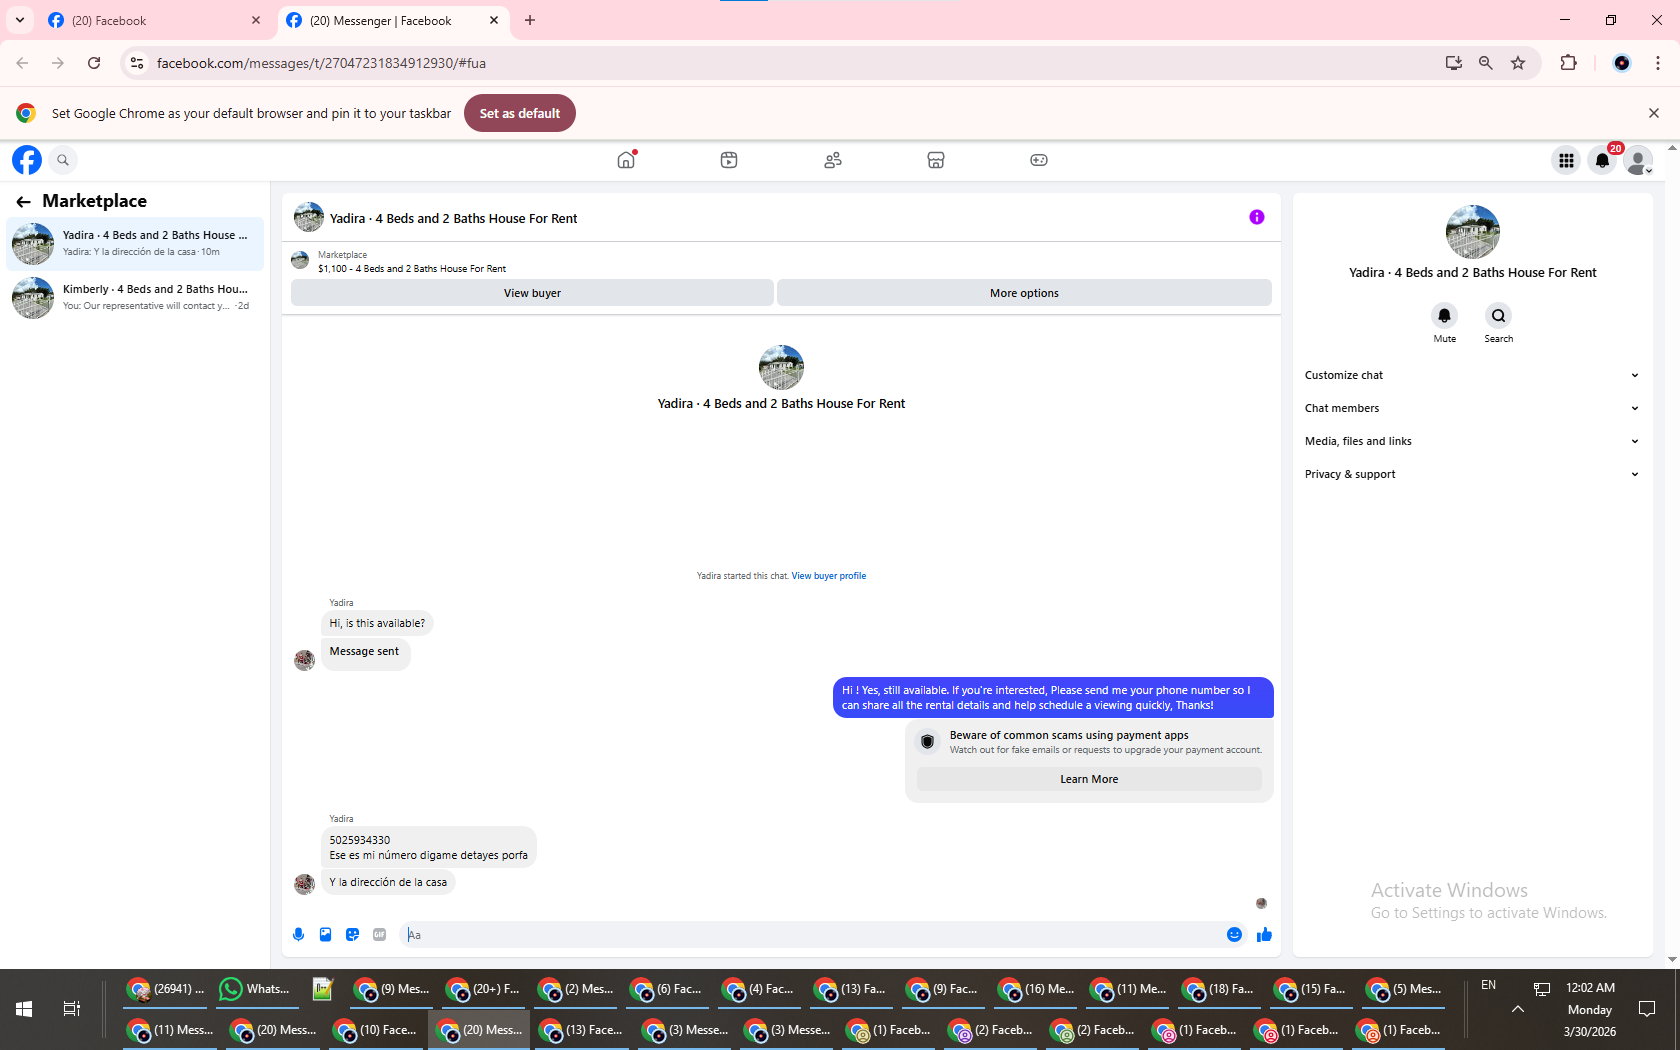This screenshot has width=1680, height=1050.
Task: Send a voice clip with microphone icon
Action: (298, 935)
